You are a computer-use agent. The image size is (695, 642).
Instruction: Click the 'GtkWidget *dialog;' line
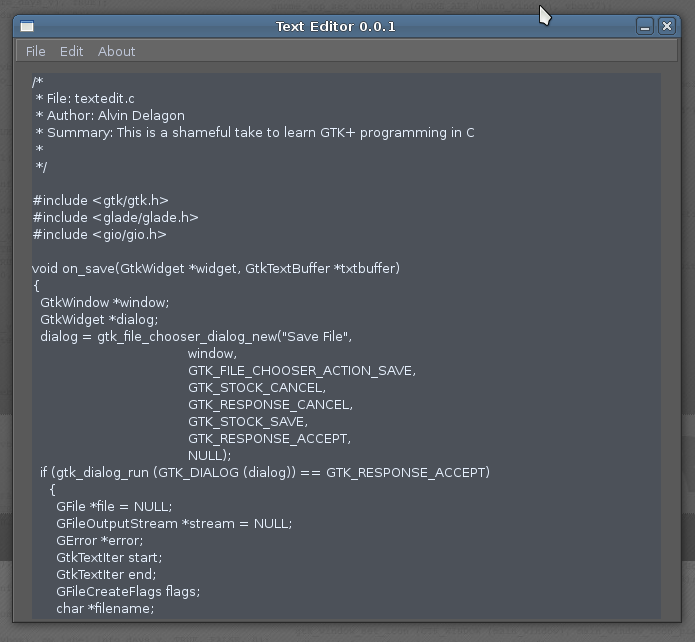click(99, 320)
